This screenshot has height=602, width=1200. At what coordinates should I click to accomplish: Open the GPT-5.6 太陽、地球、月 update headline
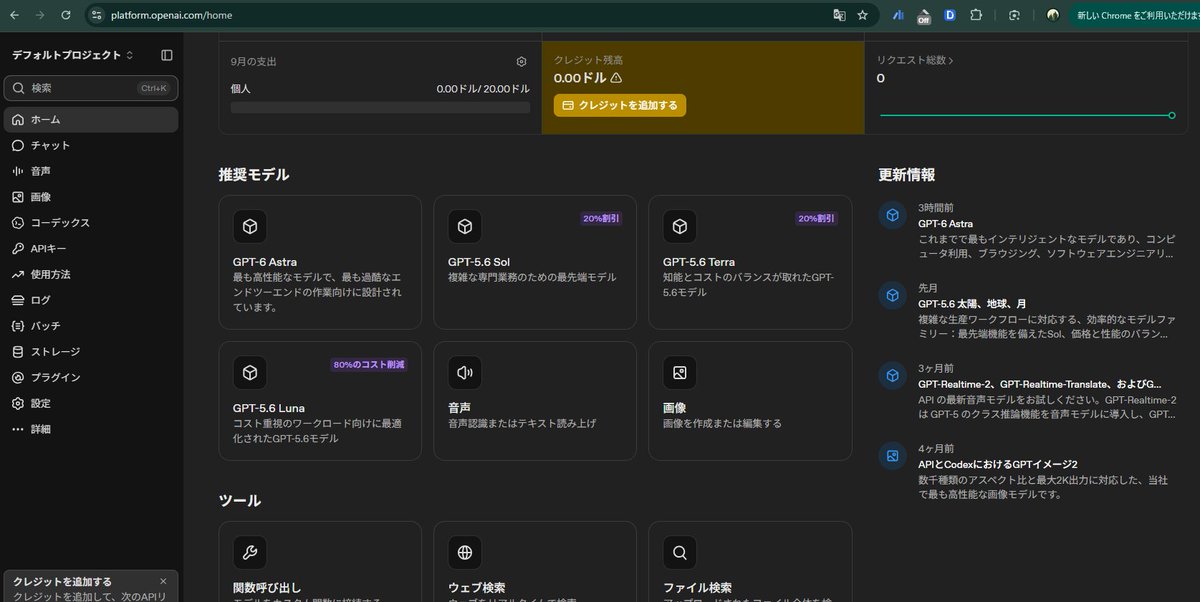tap(972, 304)
